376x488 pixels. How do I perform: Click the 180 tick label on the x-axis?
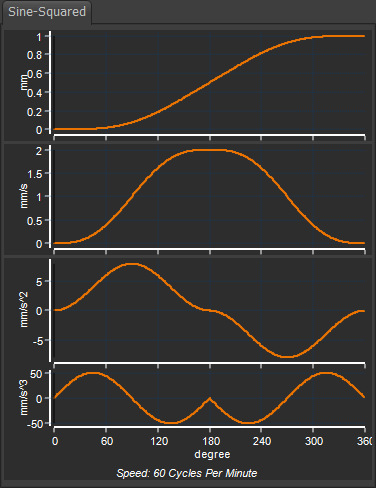(x=211, y=441)
